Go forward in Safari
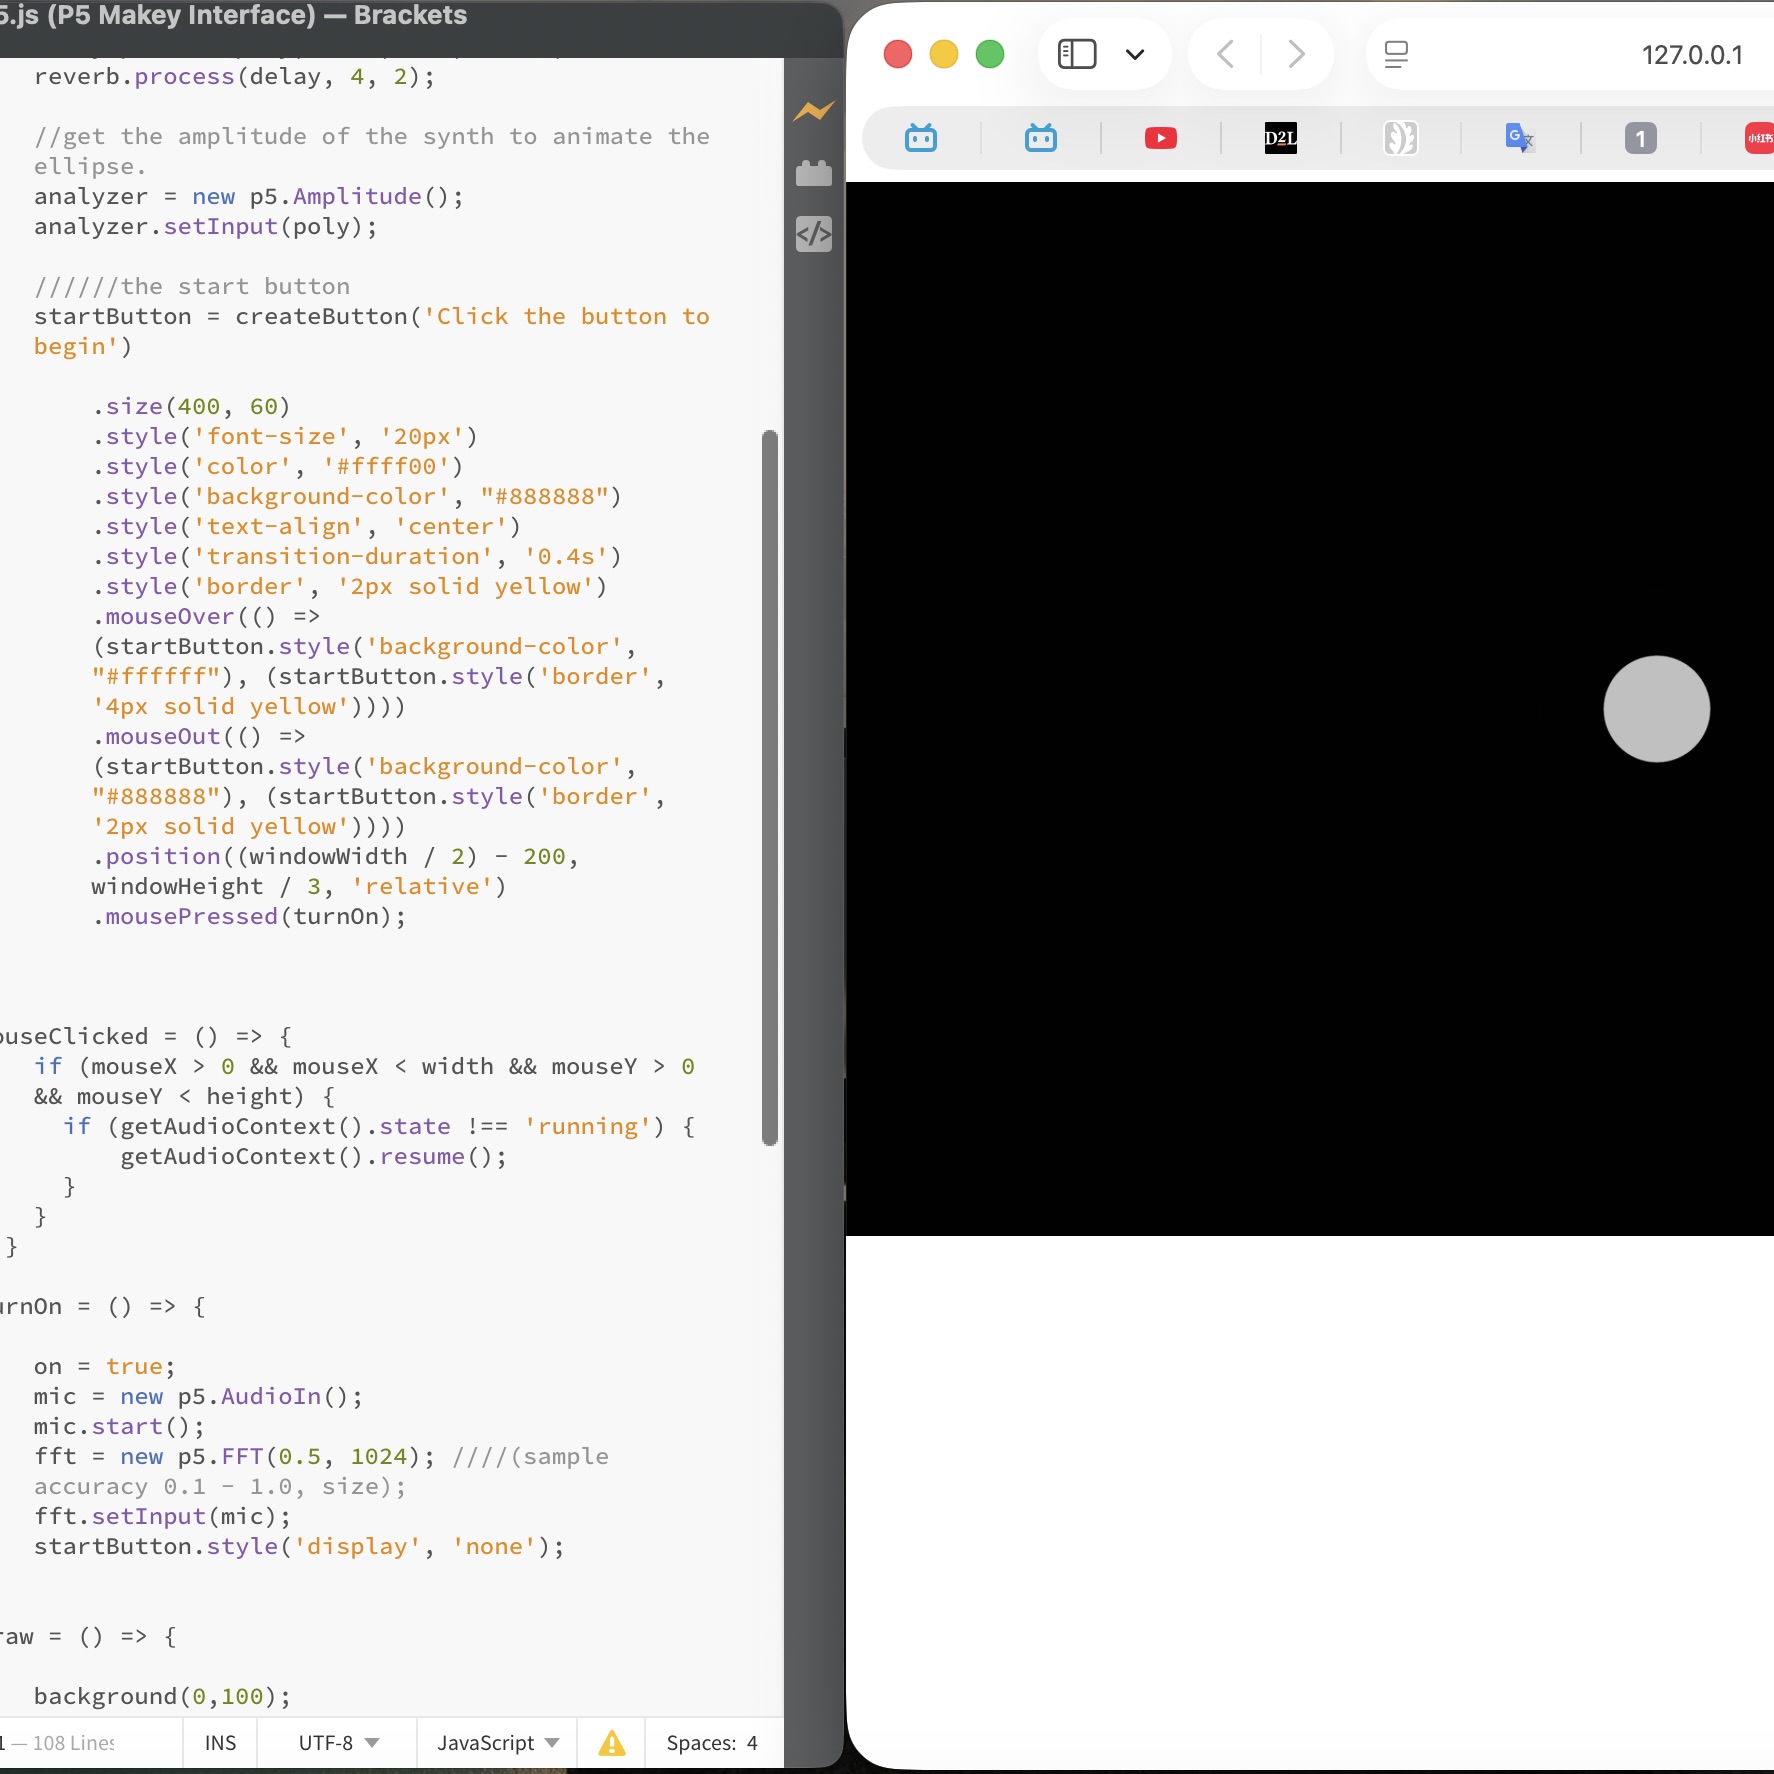Image resolution: width=1774 pixels, height=1774 pixels. [1296, 54]
